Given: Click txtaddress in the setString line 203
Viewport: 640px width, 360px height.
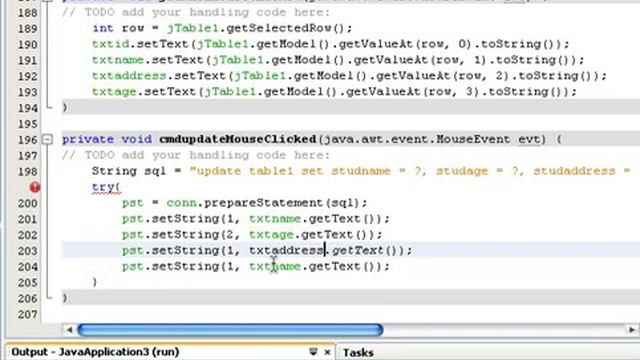Looking at the screenshot, I should click(x=287, y=251).
